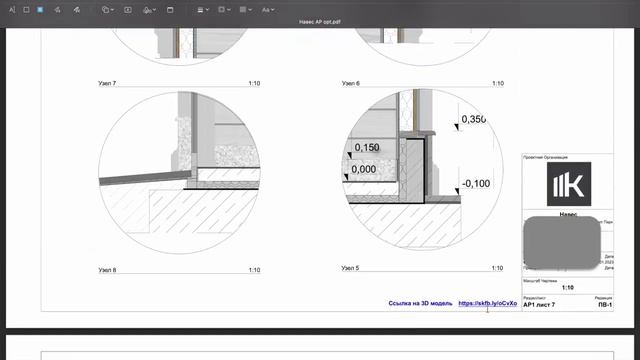The image size is (640, 360).
Task: Click the 'Ссылка на 3D модель' label
Action: coord(420,303)
